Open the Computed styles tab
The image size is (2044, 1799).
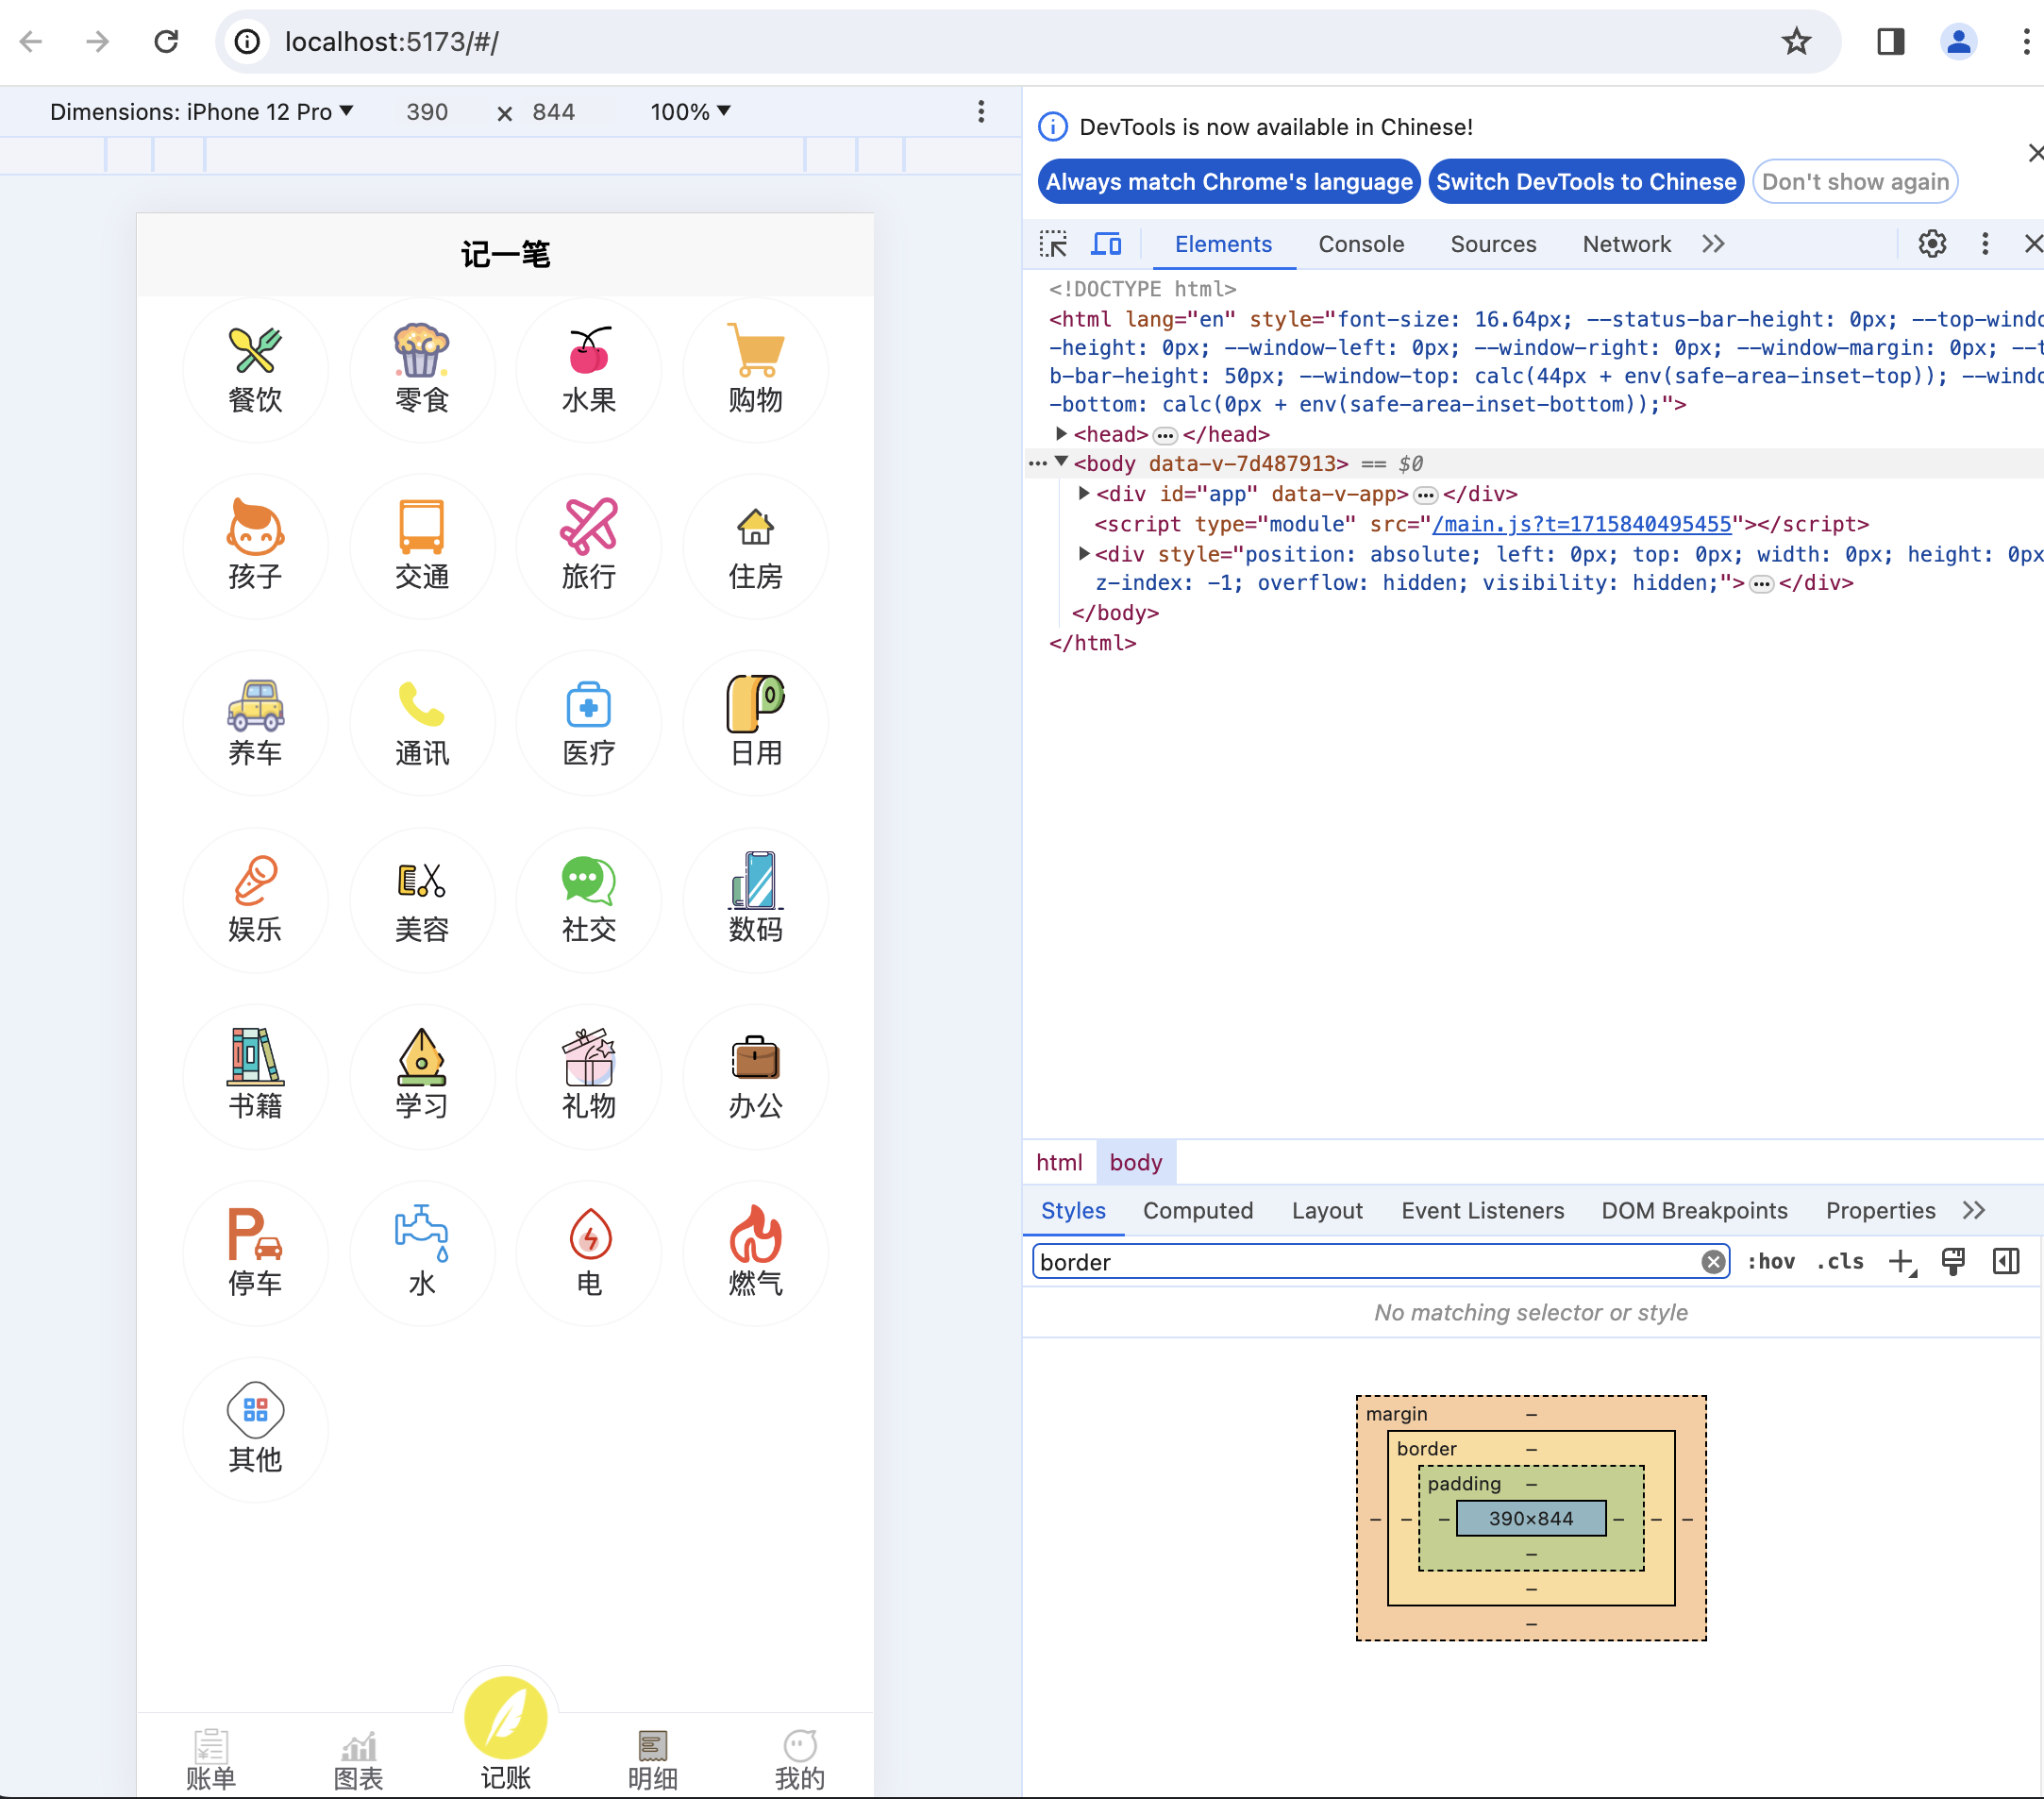pos(1198,1211)
